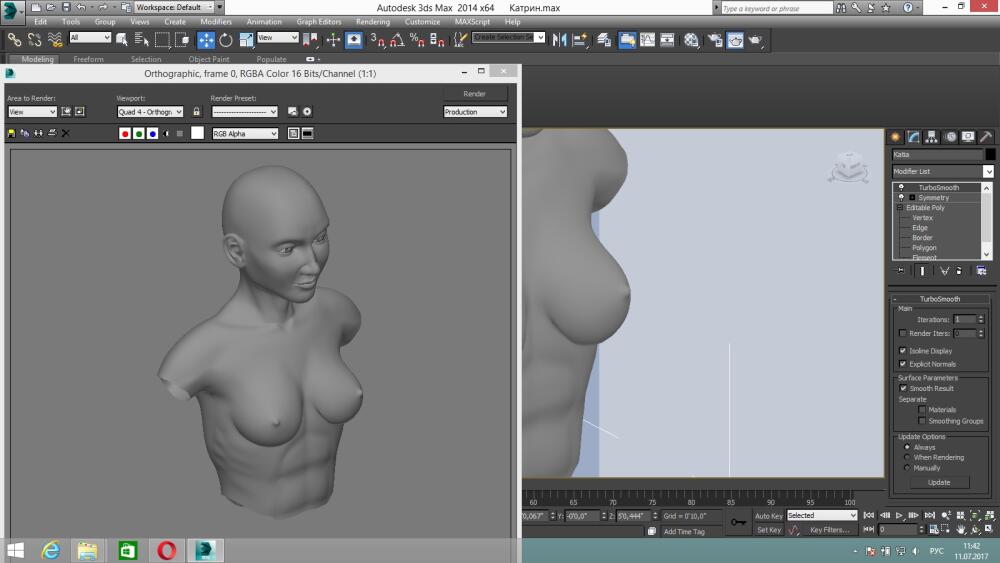Open Key Filters dialog

coord(829,530)
